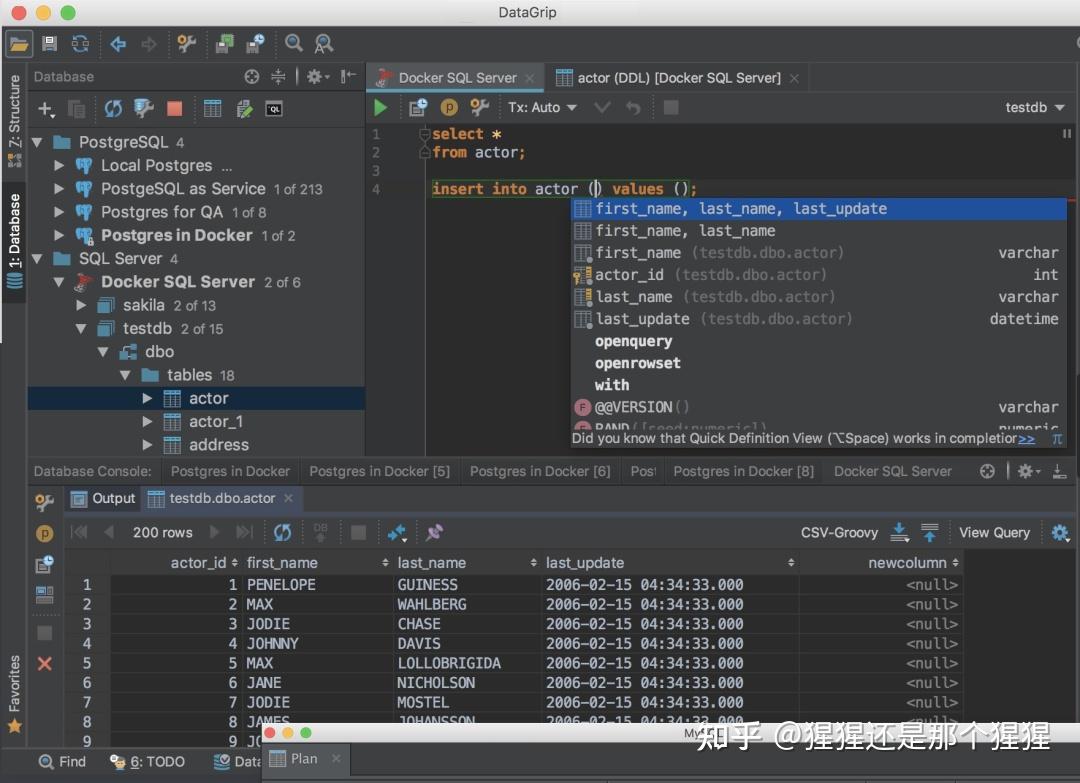1080x783 pixels.
Task: Pin the result tab with pin icon
Action: click(x=434, y=532)
